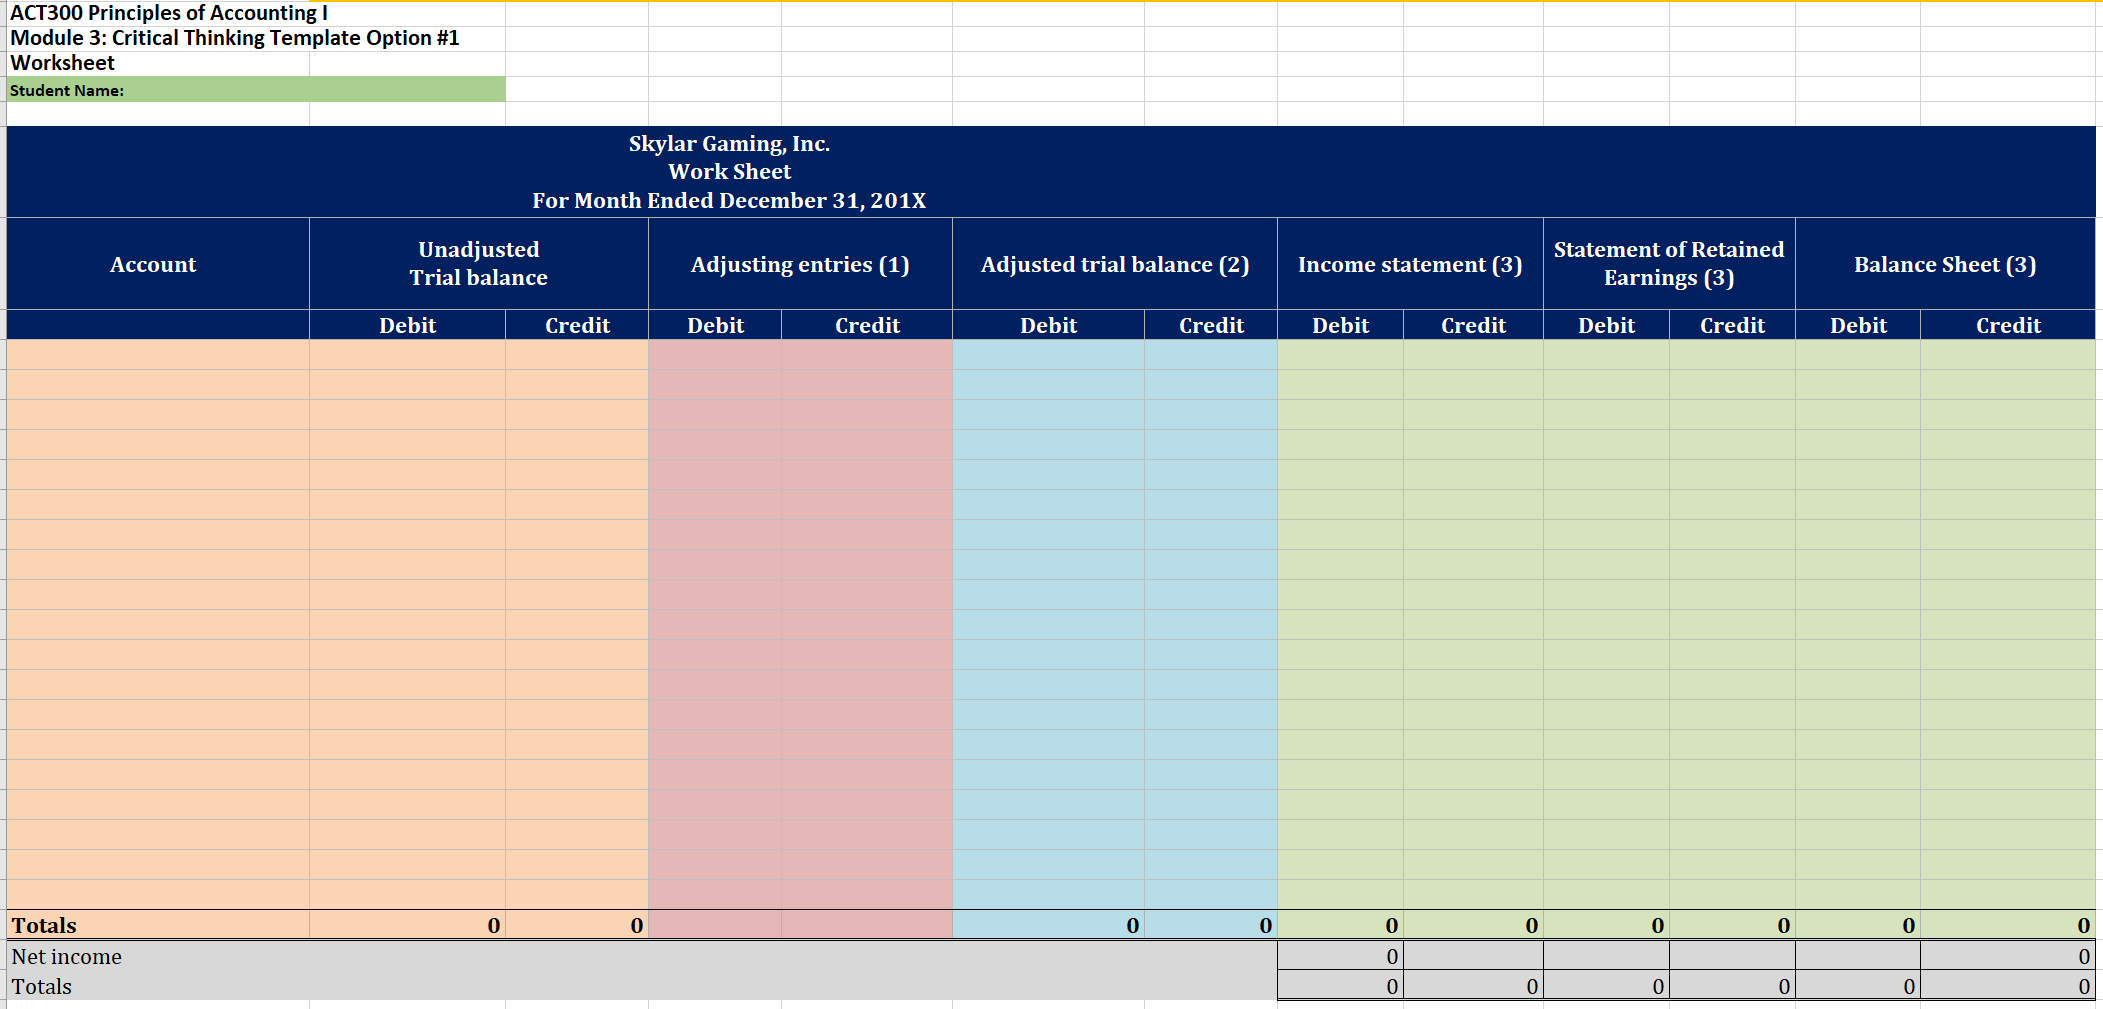Select bold Totals value for Unadjusted Credit
2103x1009 pixels.
tap(577, 925)
